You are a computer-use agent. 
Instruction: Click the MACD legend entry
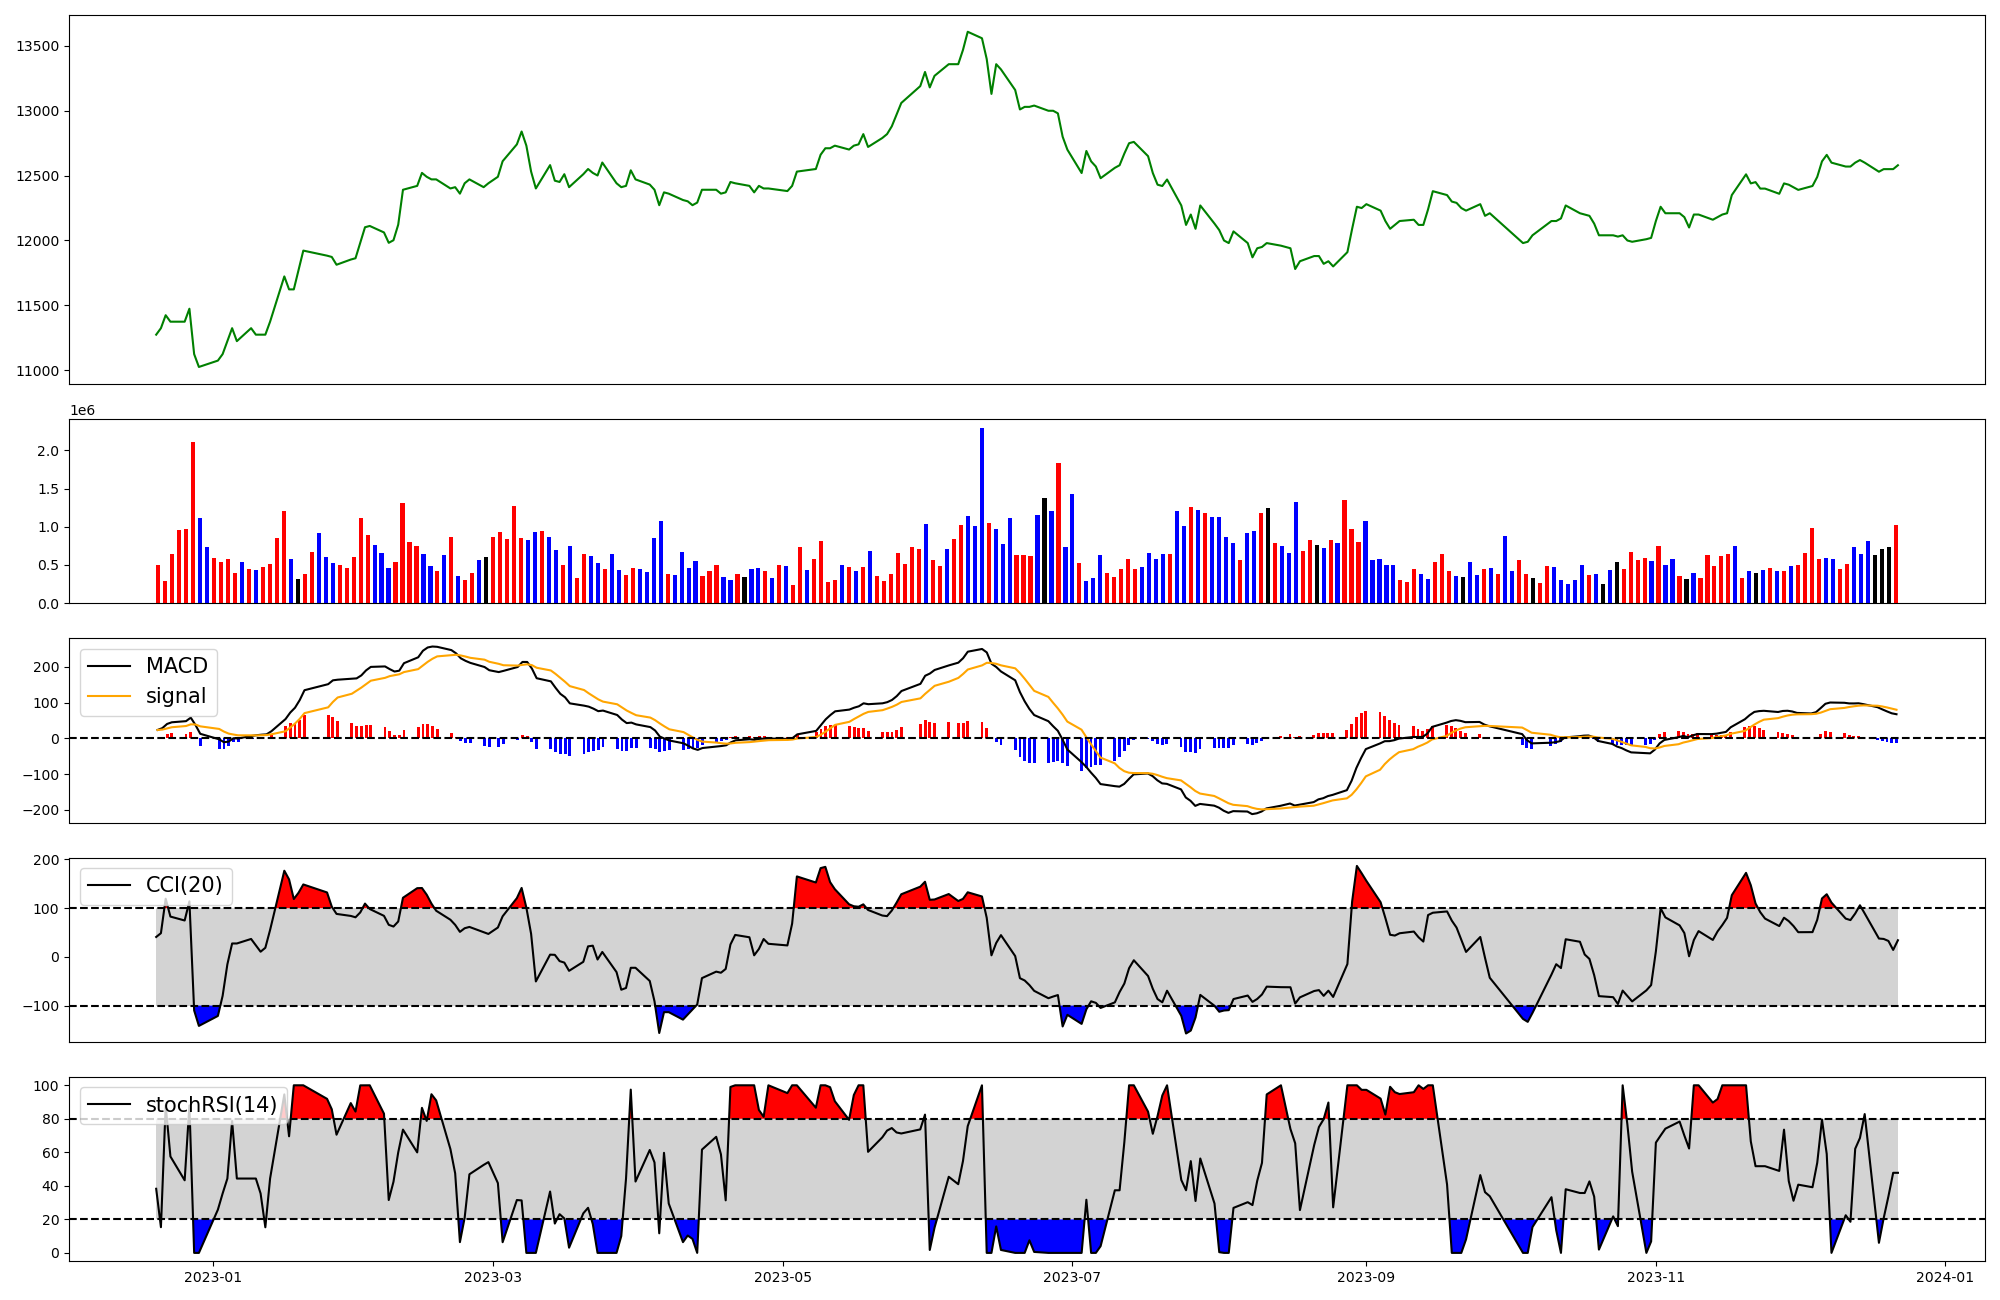click(x=176, y=666)
